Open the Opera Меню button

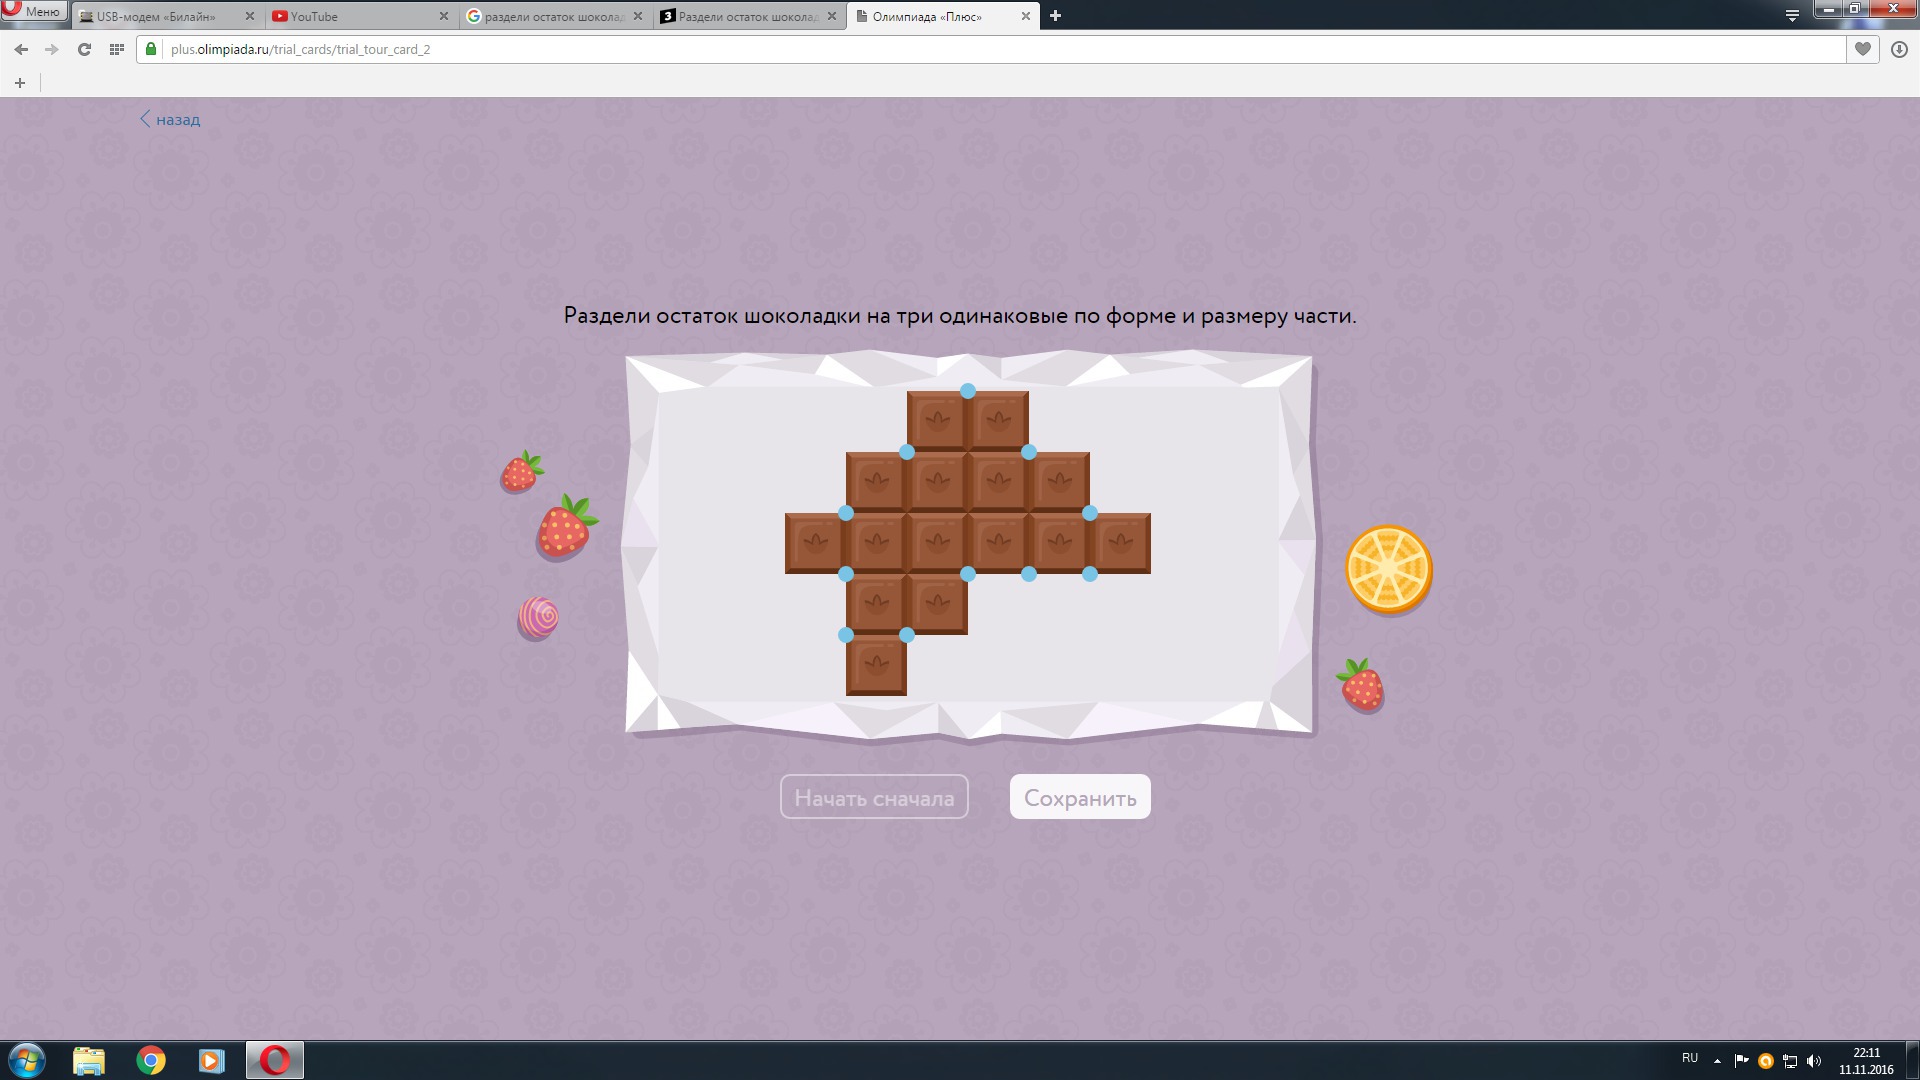pyautogui.click(x=33, y=11)
